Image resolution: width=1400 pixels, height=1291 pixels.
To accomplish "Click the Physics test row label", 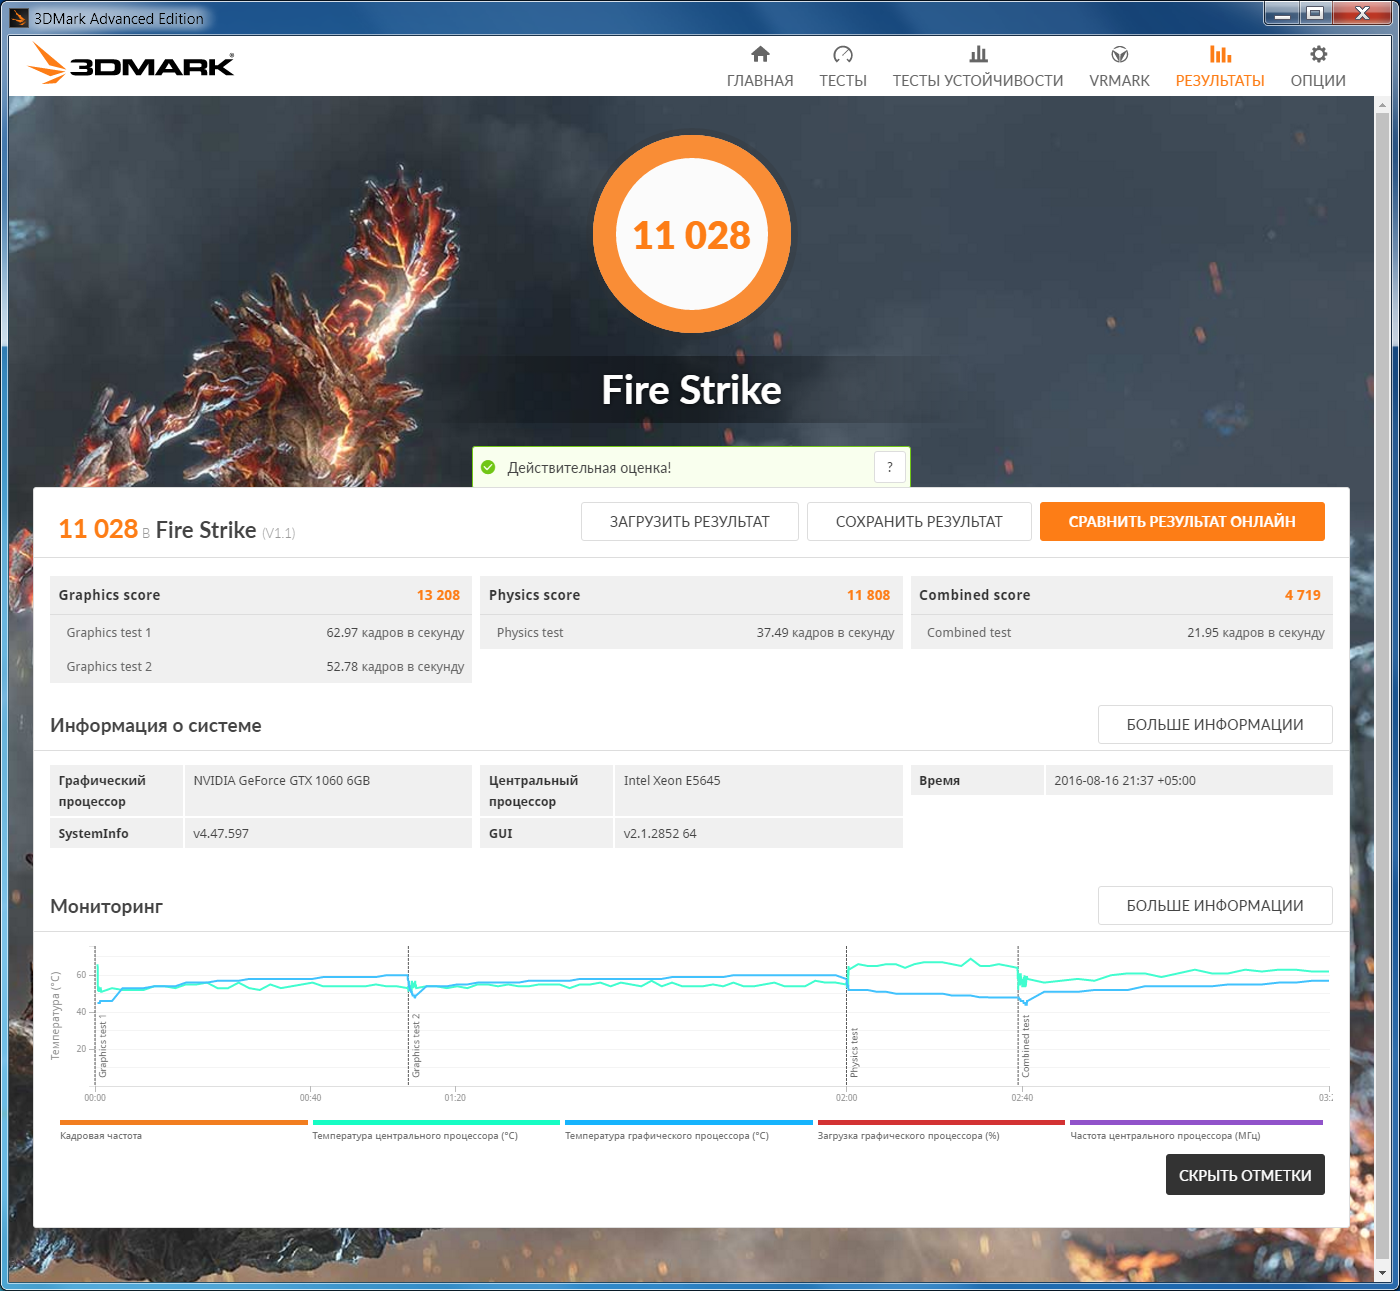I will 530,632.
